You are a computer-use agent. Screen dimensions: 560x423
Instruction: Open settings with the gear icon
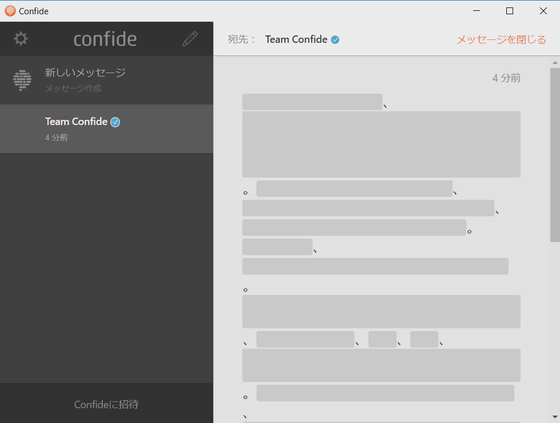point(21,39)
